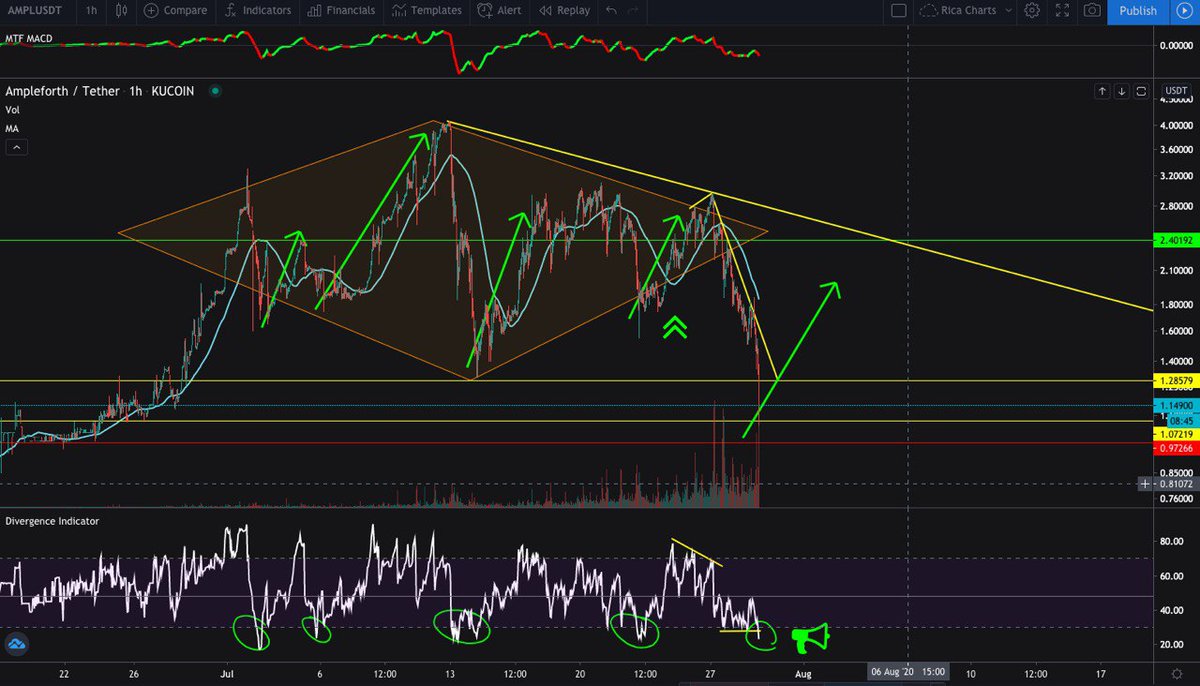Redo the last chart action
The height and width of the screenshot is (686, 1200).
click(633, 11)
